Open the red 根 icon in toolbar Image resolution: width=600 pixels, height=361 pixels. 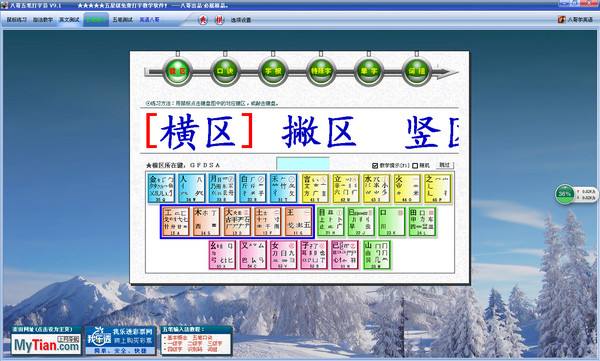click(219, 20)
